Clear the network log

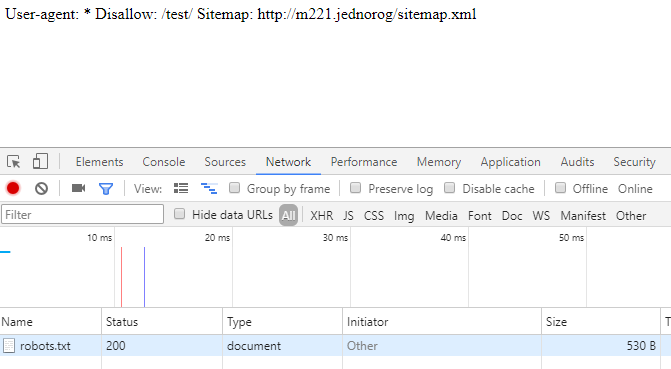(42, 188)
